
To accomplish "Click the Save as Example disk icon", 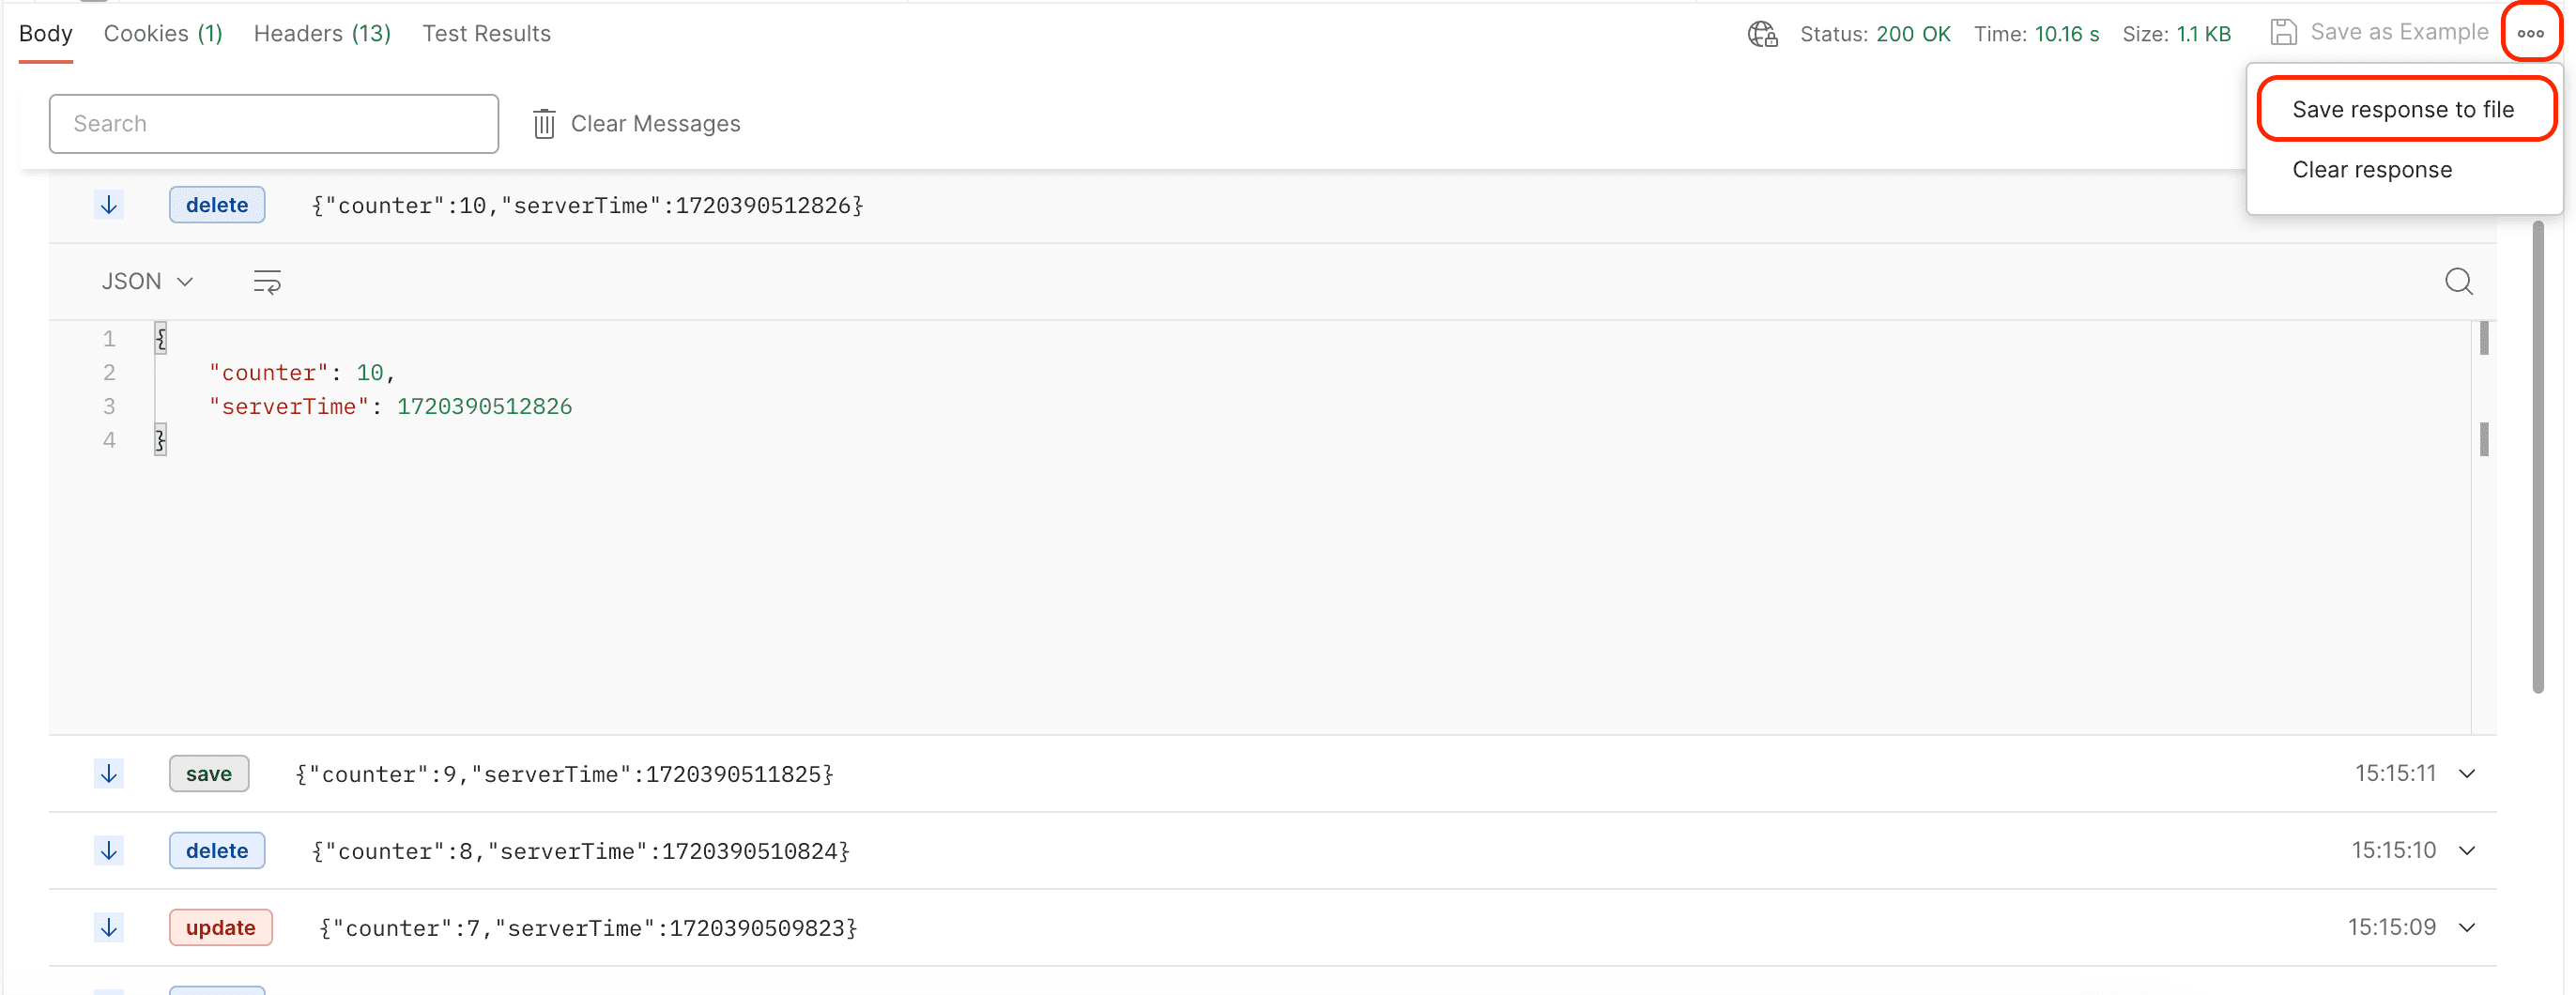I will pos(2283,33).
